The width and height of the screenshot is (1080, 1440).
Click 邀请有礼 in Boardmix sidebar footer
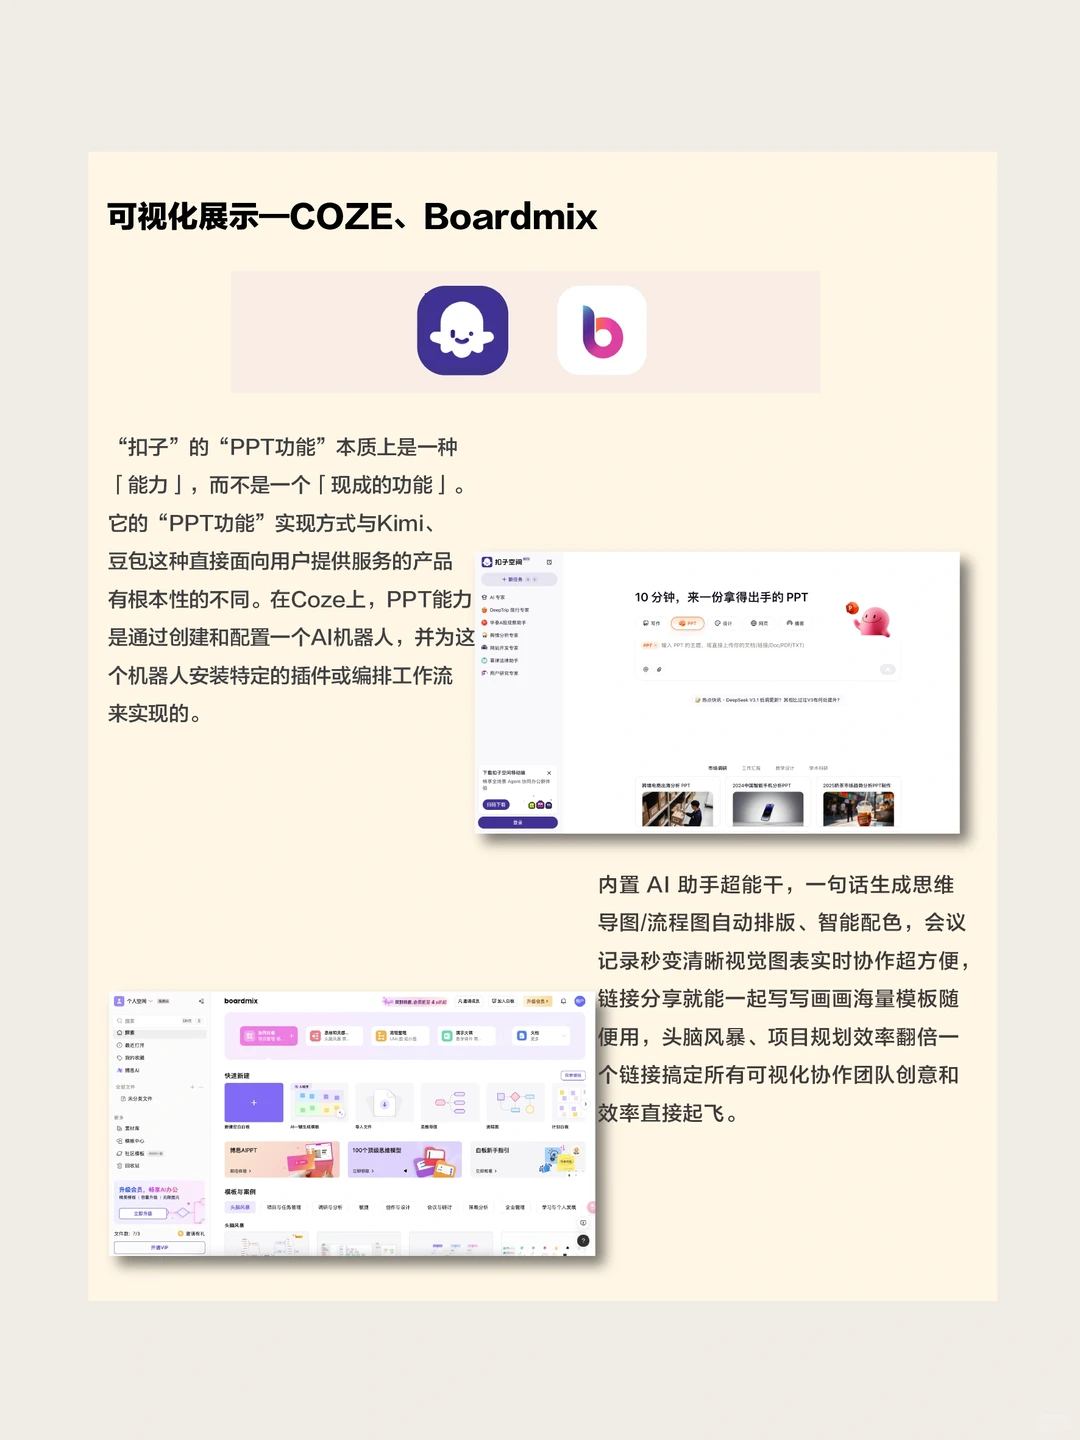(191, 1234)
